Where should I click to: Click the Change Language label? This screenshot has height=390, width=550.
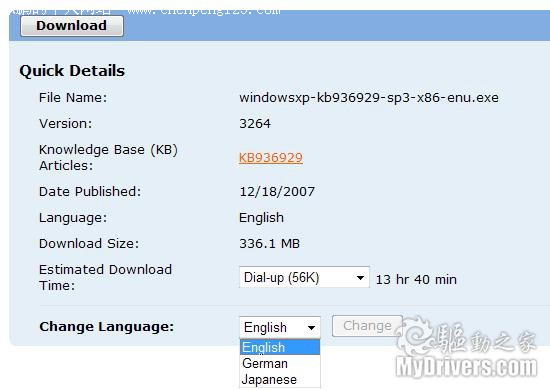[107, 327]
